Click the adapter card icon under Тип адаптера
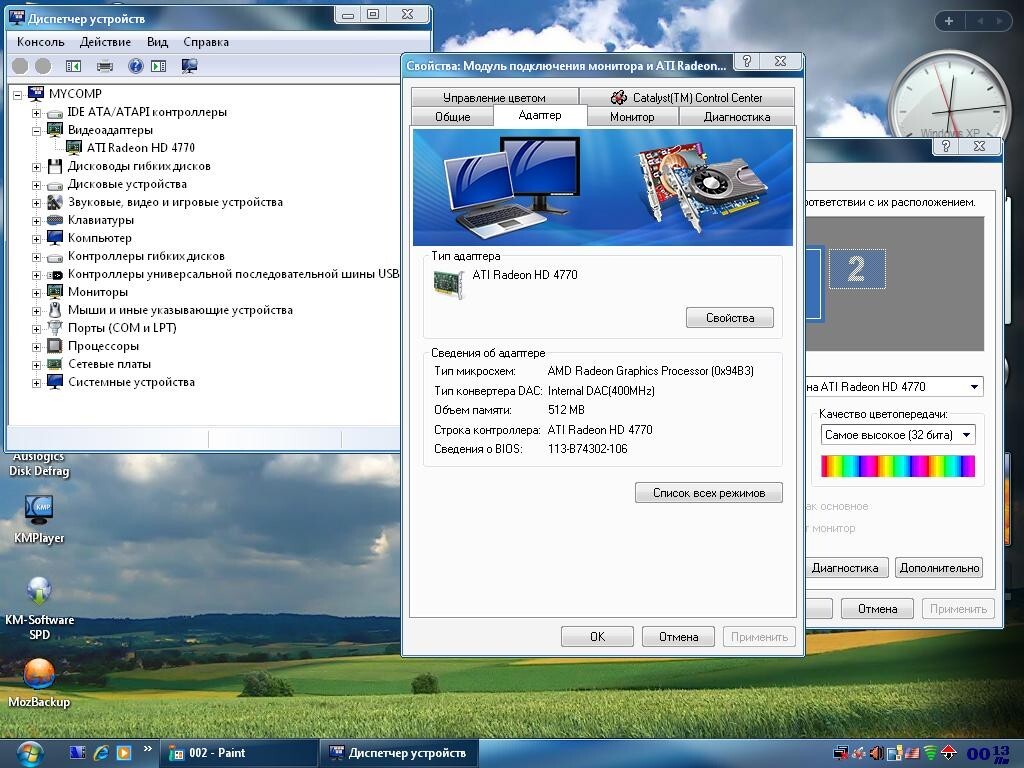 pos(449,284)
